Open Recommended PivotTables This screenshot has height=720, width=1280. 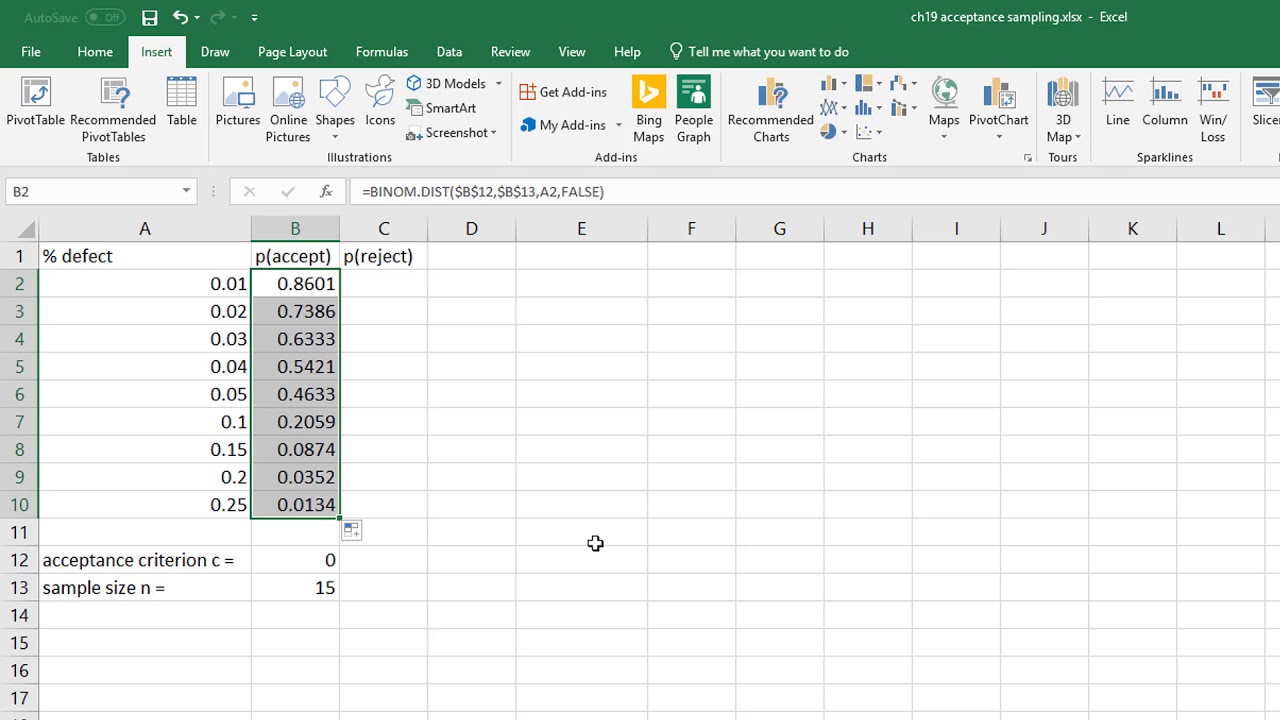tap(113, 110)
